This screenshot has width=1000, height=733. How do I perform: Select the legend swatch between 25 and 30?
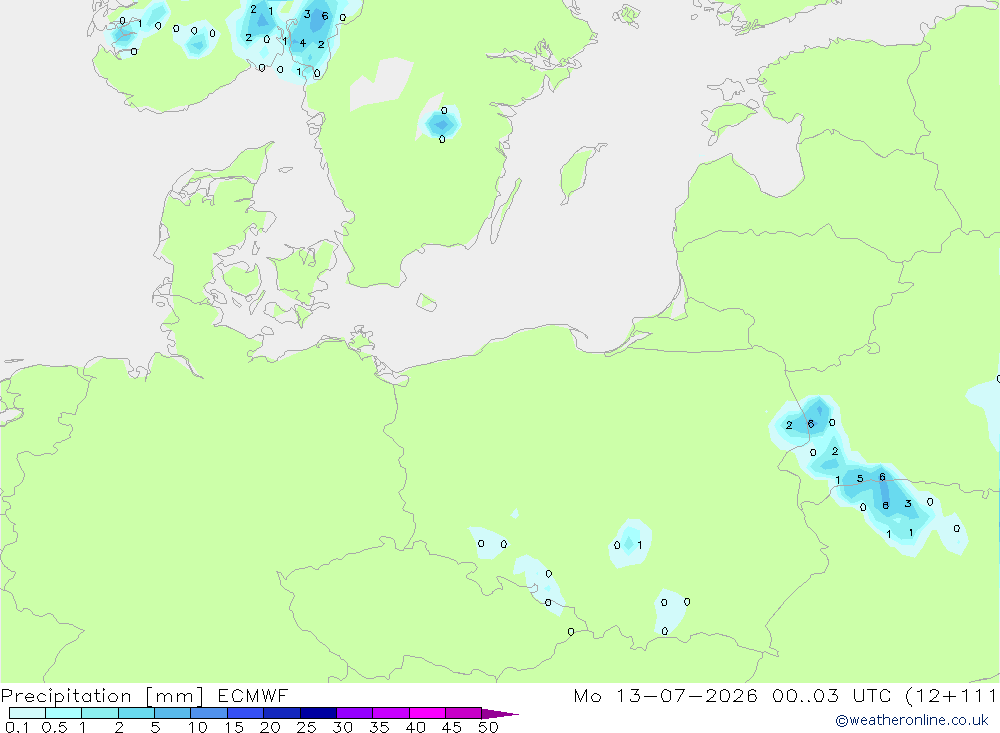point(318,713)
